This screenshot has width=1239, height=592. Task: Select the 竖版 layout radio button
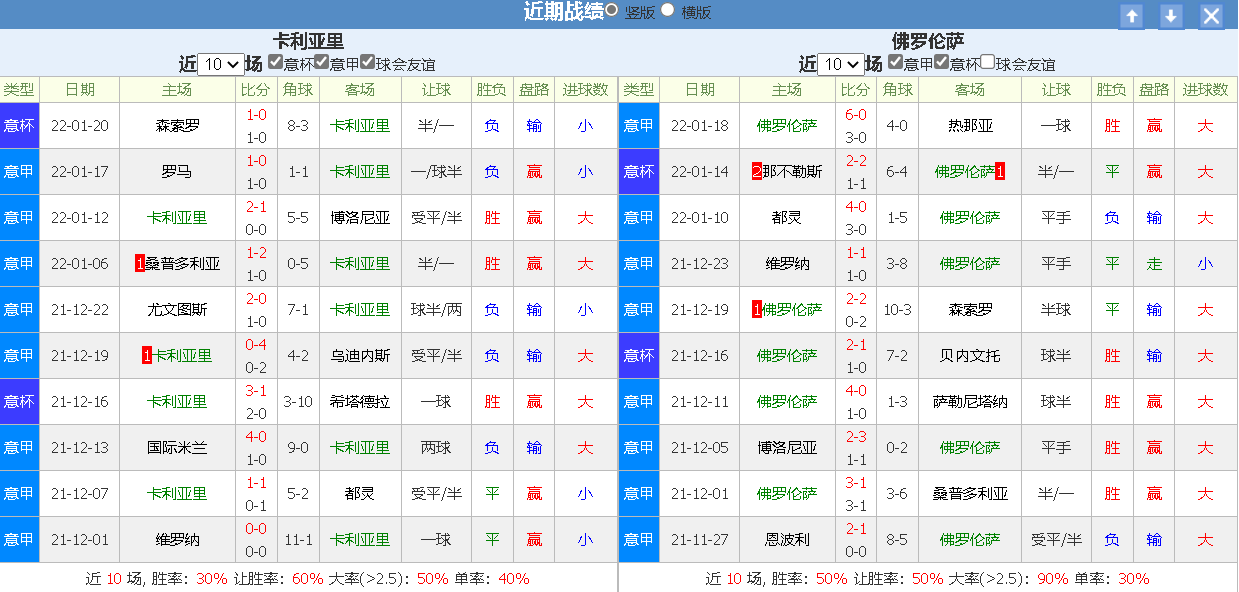point(612,10)
